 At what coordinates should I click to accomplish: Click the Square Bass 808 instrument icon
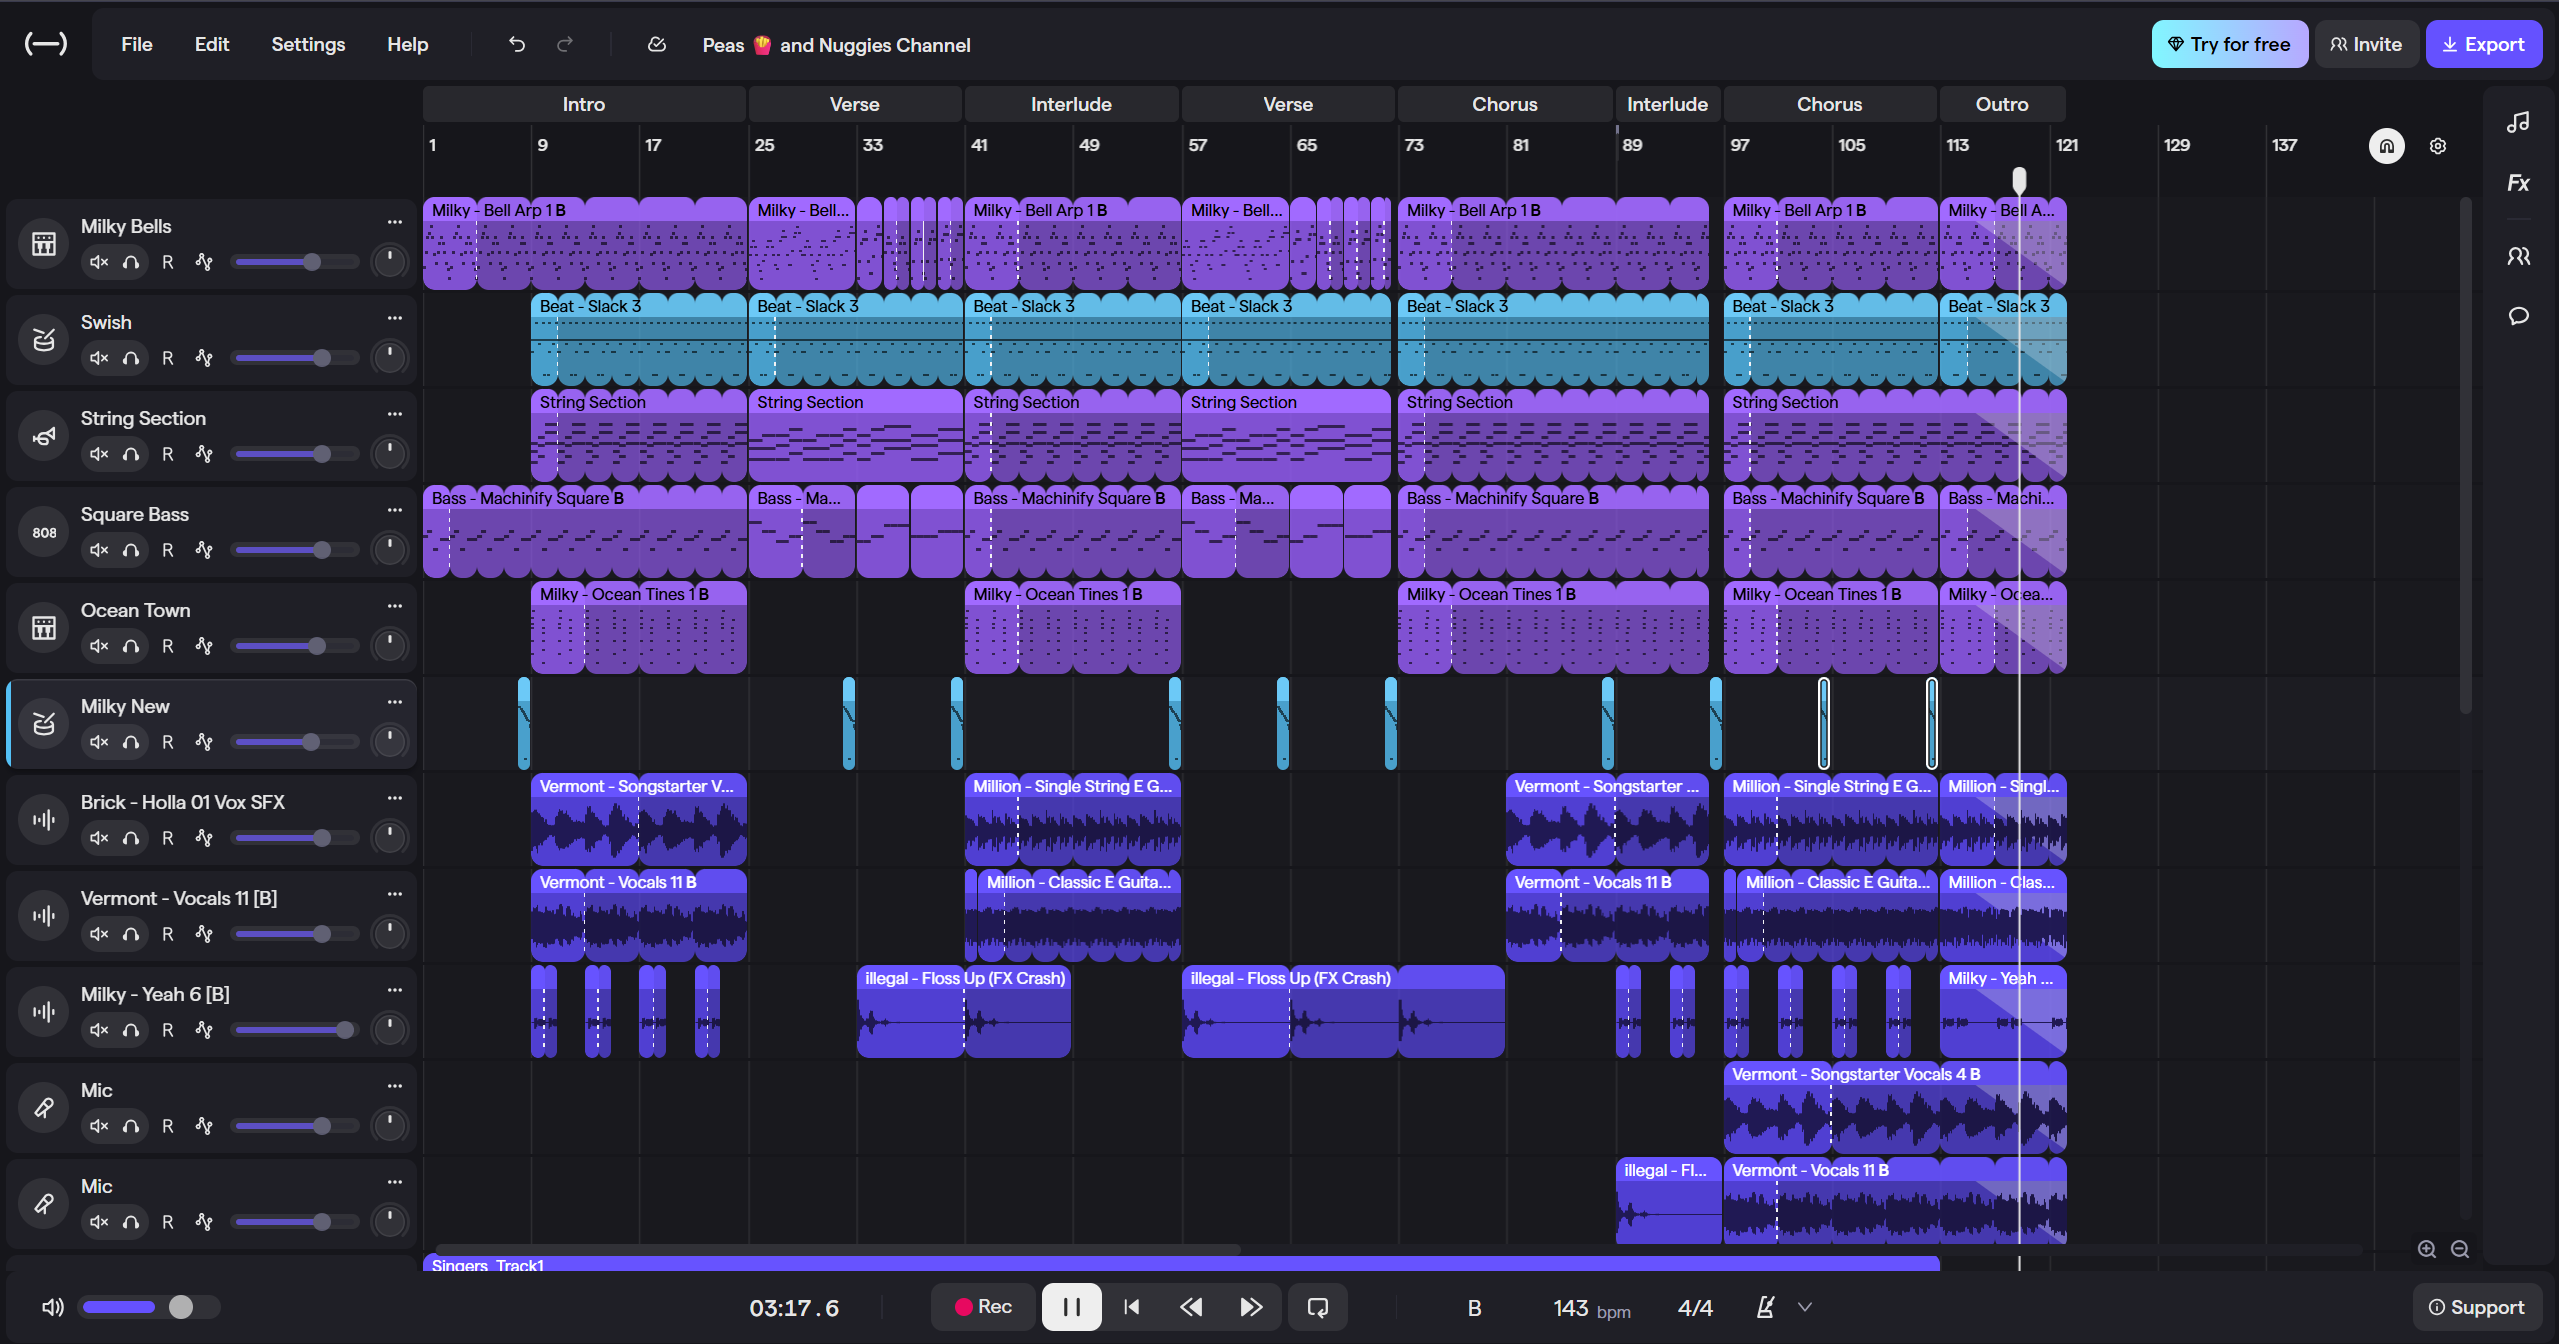pyautogui.click(x=44, y=532)
